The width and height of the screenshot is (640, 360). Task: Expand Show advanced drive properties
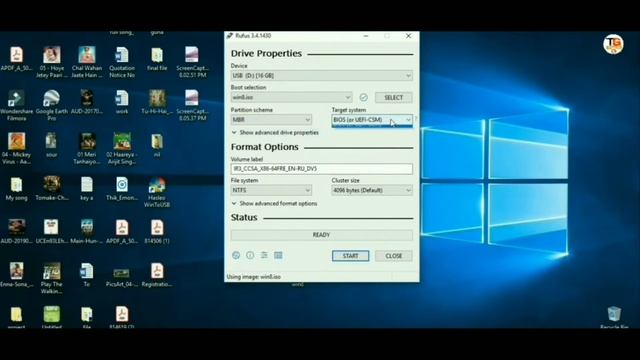tap(275, 133)
